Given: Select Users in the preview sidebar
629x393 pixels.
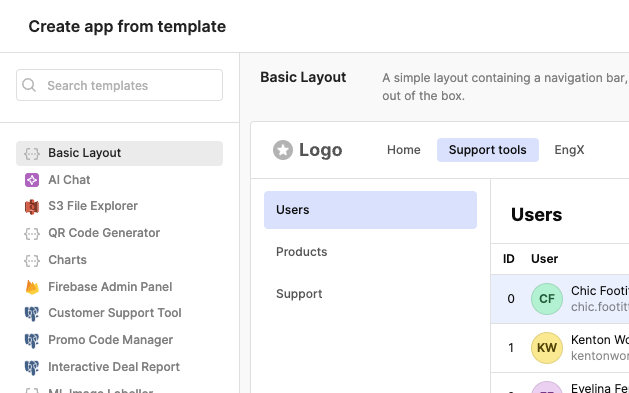Looking at the screenshot, I should pos(370,210).
